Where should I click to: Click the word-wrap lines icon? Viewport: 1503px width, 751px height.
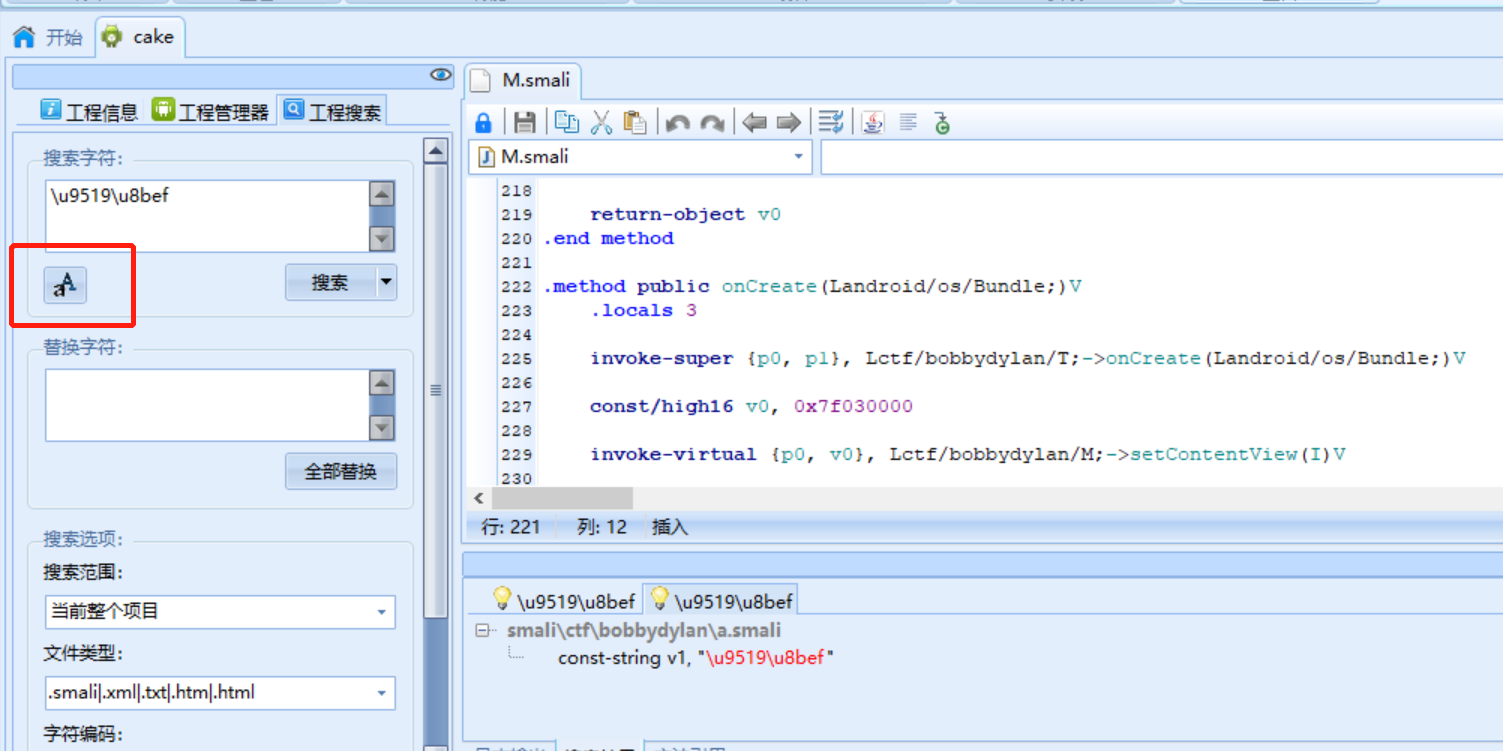[x=831, y=122]
